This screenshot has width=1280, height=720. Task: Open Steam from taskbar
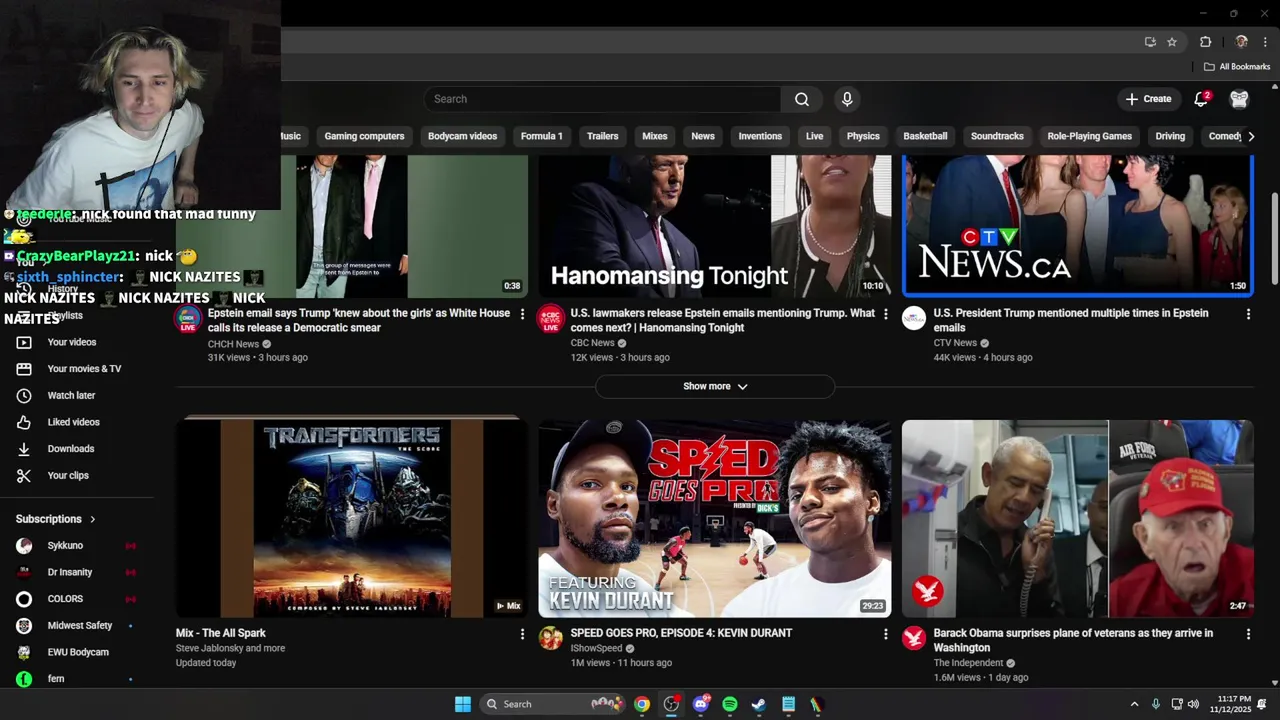tap(759, 704)
